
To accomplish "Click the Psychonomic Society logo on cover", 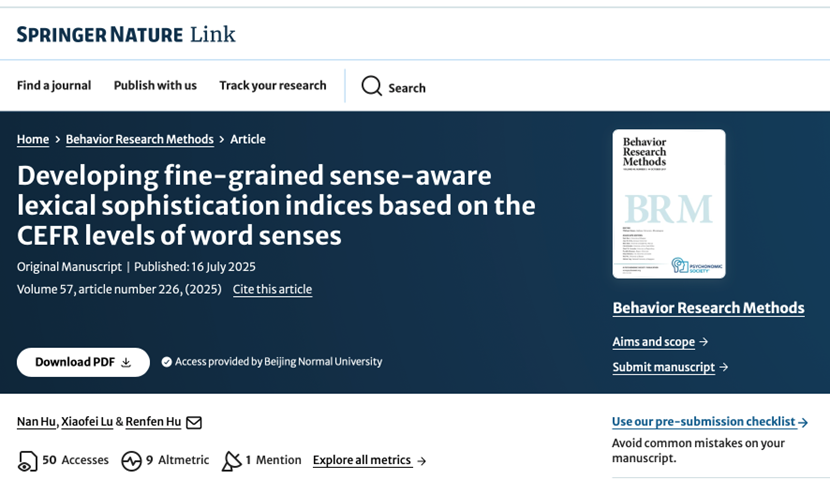I will 693,265.
